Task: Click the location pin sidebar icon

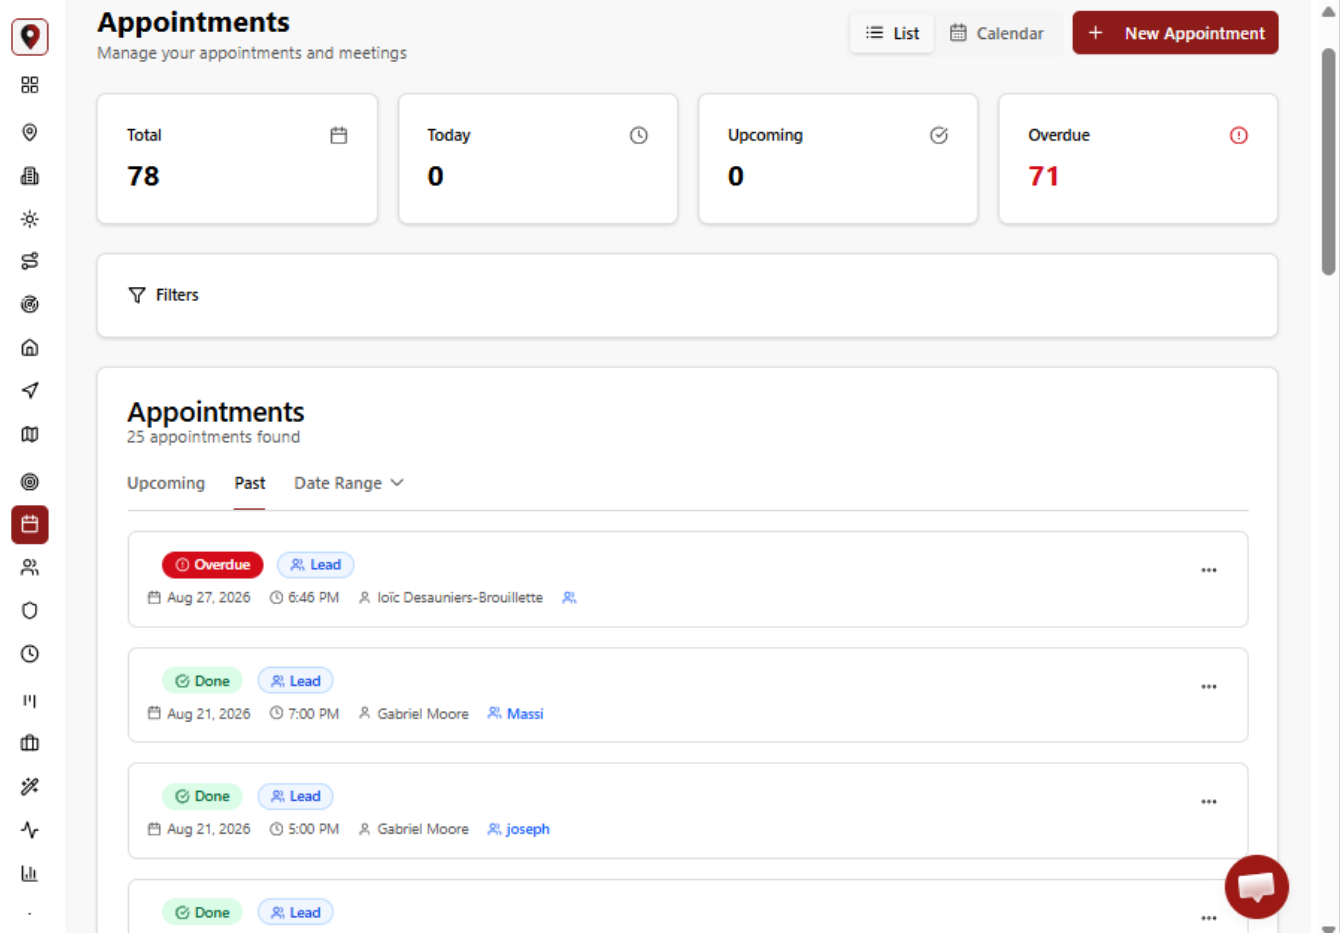Action: [x=30, y=132]
